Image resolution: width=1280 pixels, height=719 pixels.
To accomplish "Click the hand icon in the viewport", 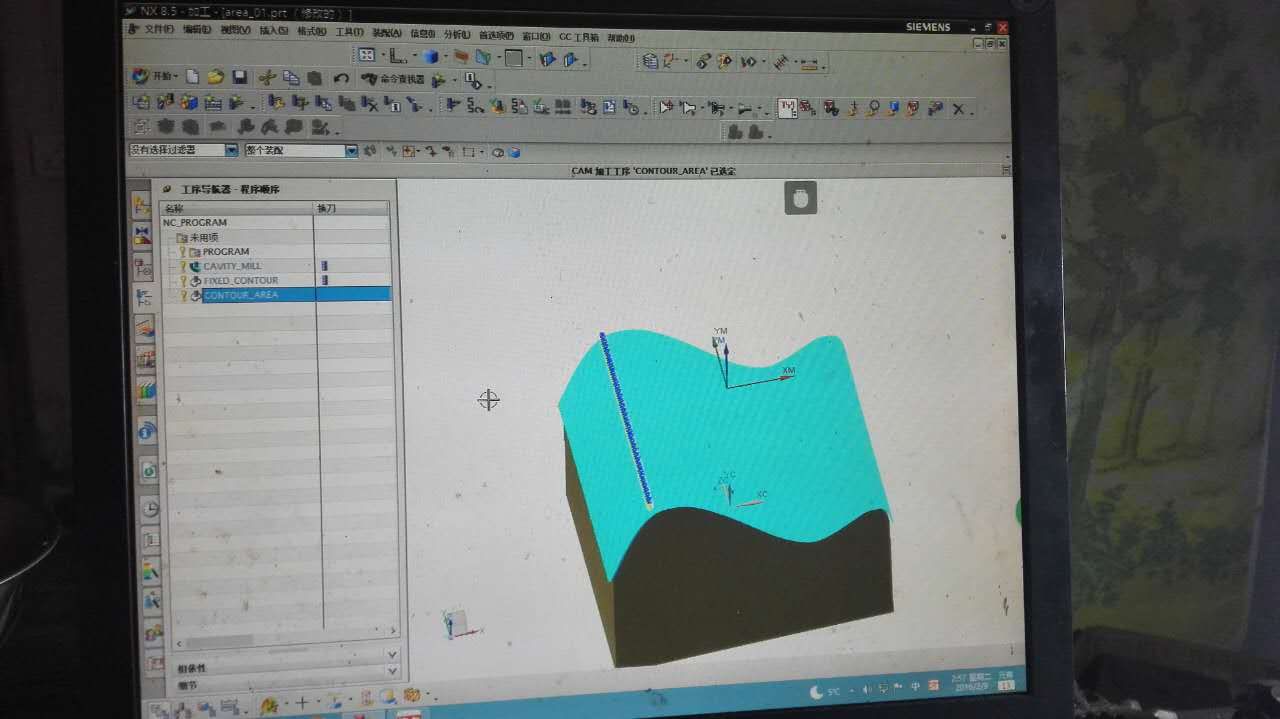I will (x=800, y=197).
